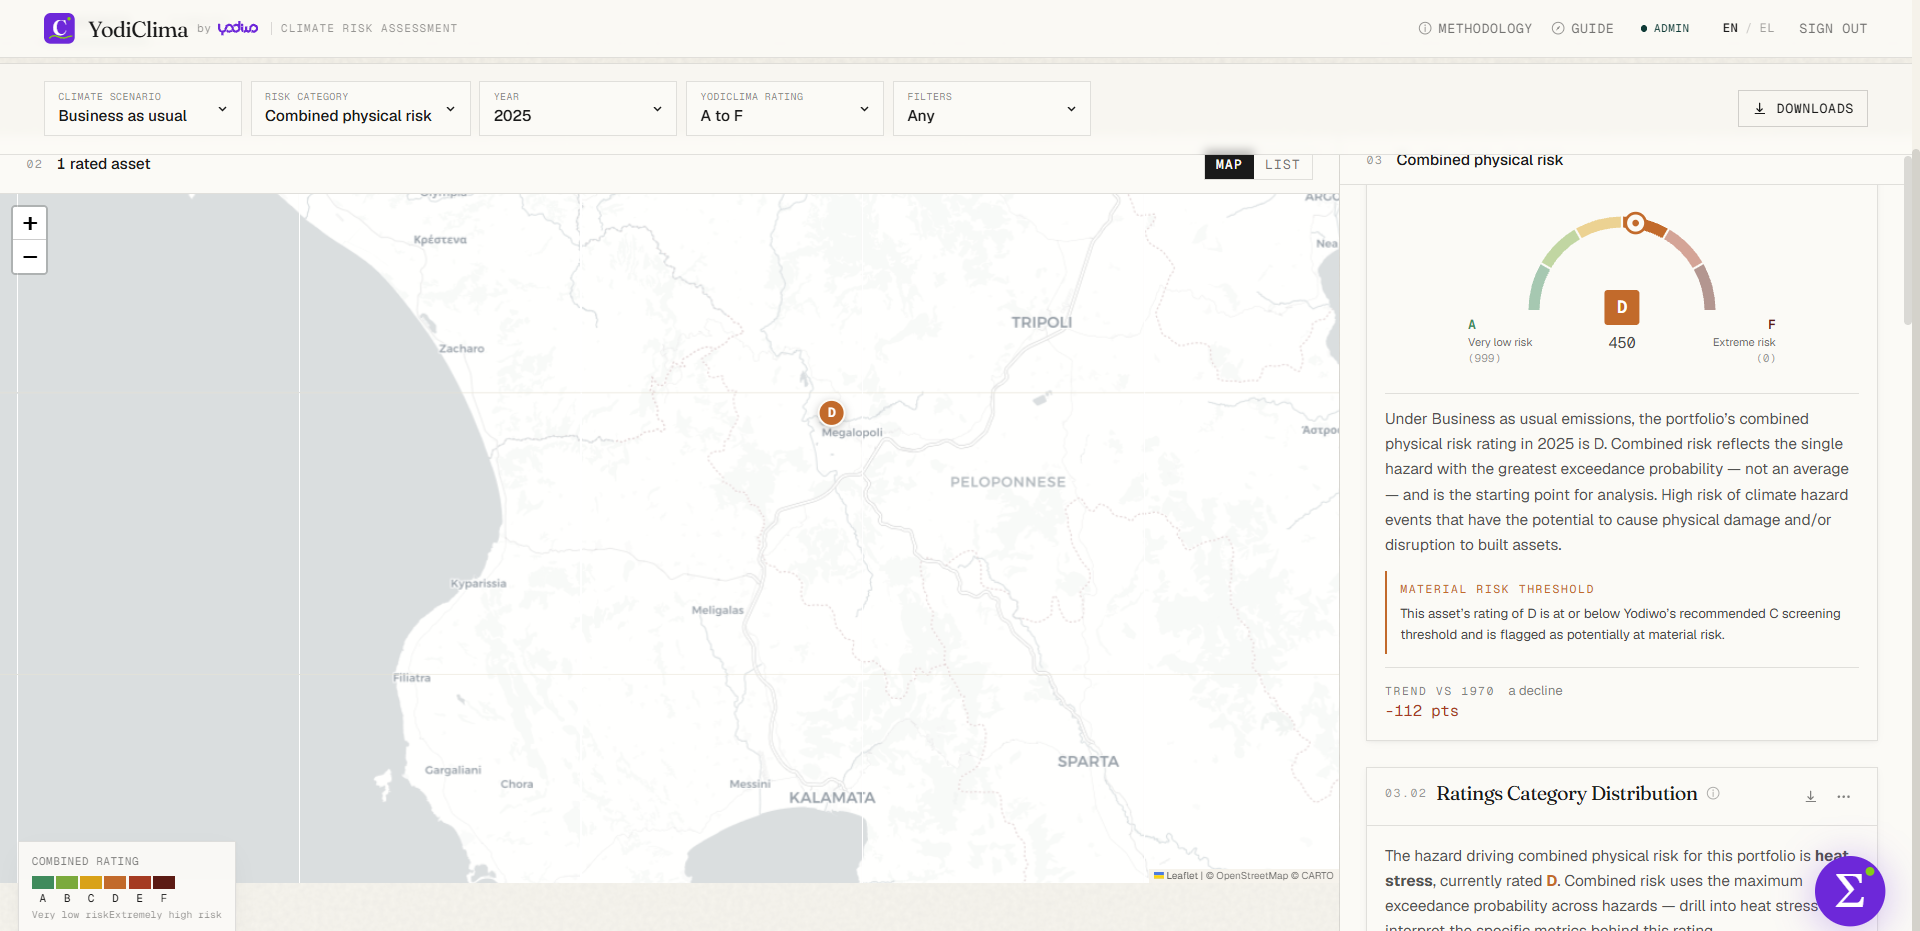Sign out of the application
The height and width of the screenshot is (931, 1920).
[x=1833, y=28]
